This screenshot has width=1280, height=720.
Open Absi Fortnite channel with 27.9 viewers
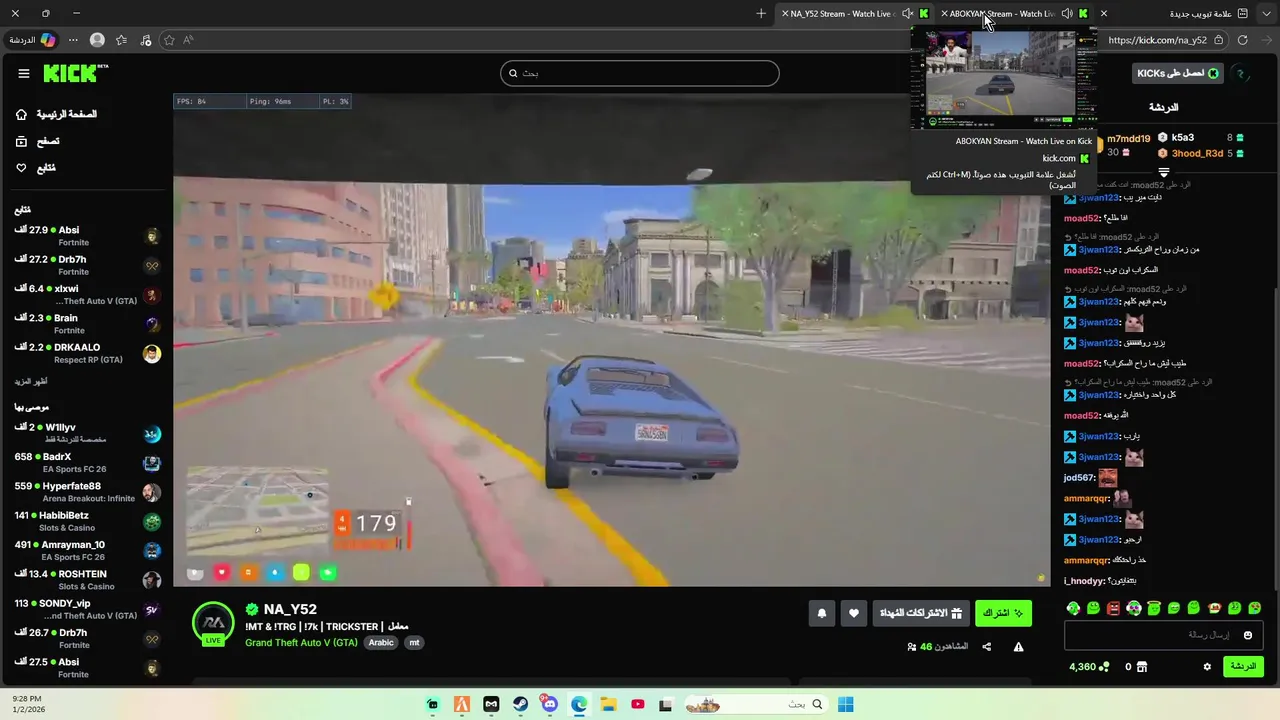click(x=87, y=236)
